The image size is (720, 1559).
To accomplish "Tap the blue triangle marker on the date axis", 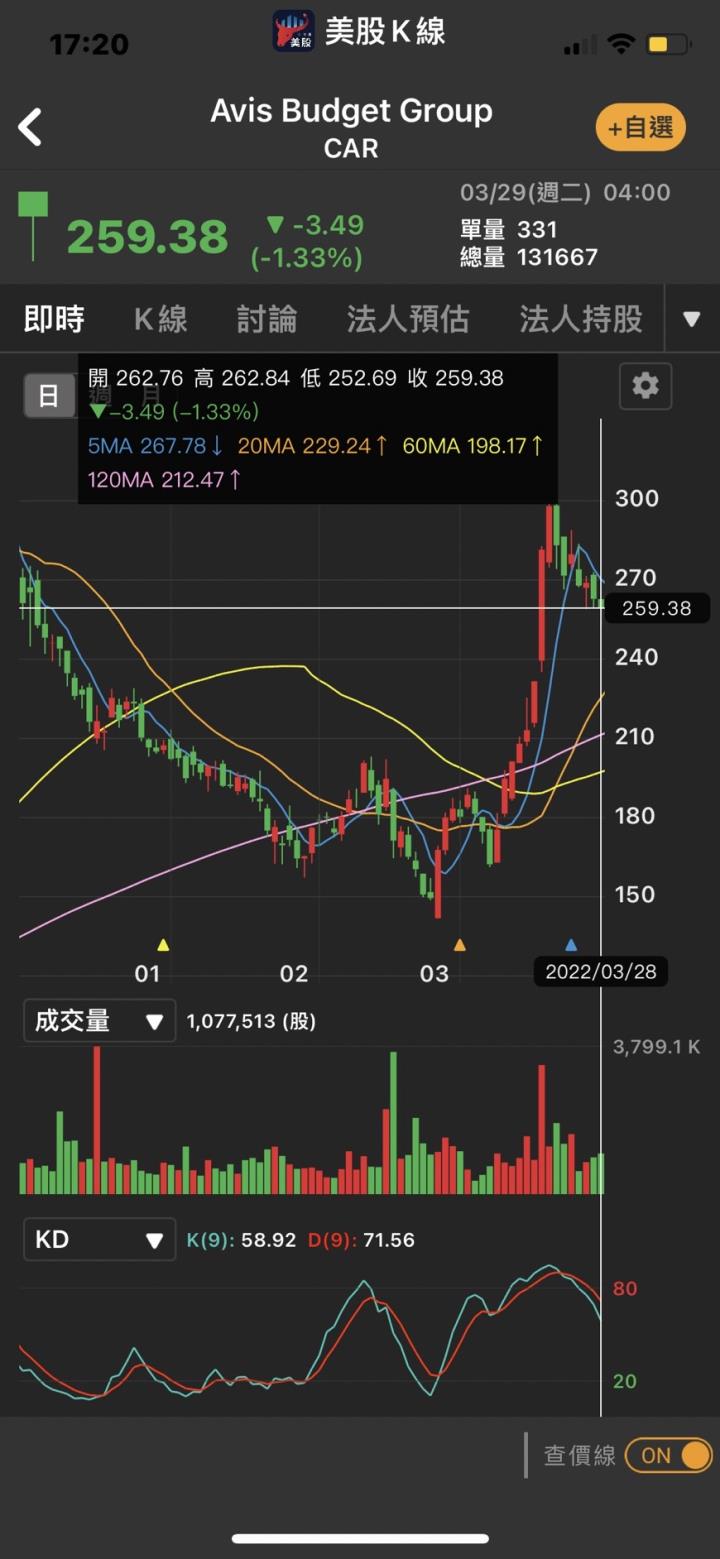I will tap(571, 944).
